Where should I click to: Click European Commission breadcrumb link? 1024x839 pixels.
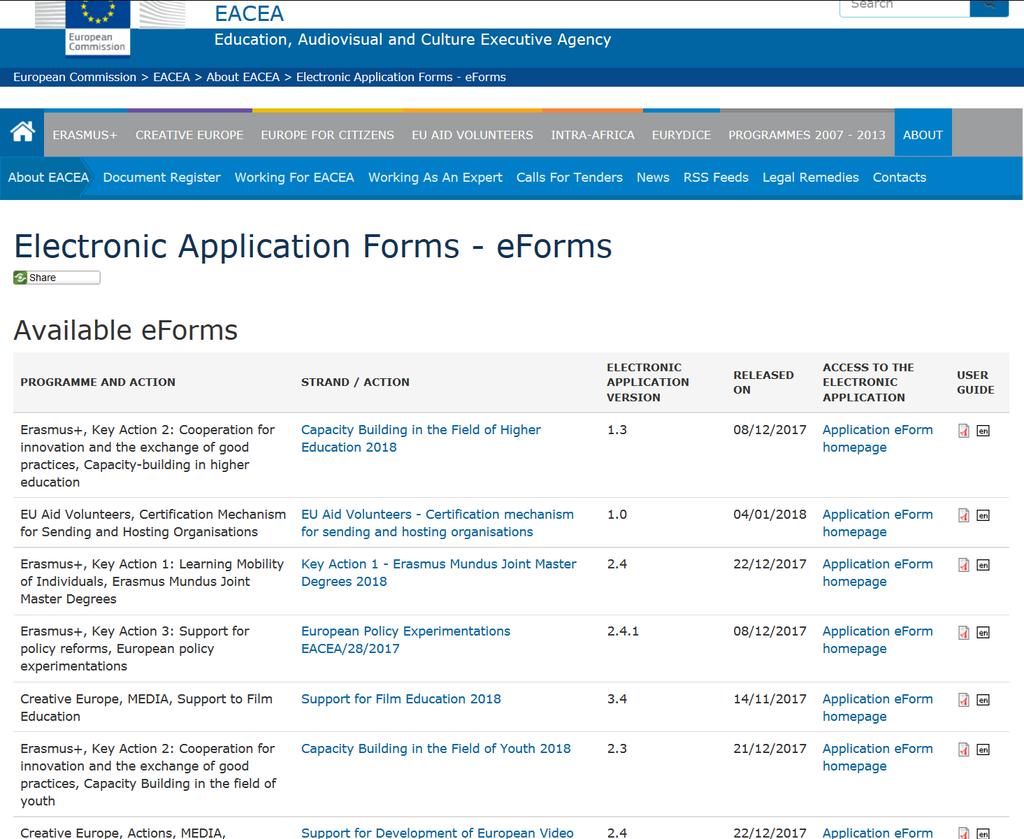(74, 77)
